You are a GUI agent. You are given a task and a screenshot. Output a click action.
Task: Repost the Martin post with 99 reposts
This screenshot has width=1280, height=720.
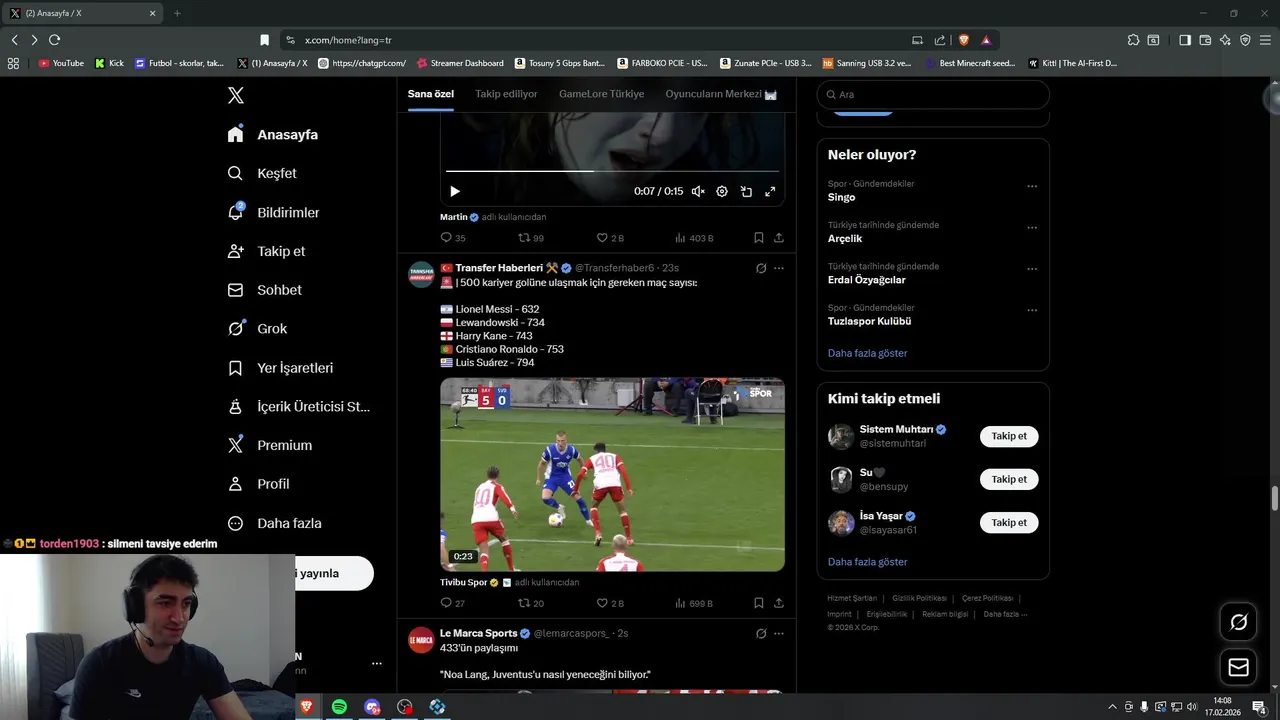coord(531,238)
